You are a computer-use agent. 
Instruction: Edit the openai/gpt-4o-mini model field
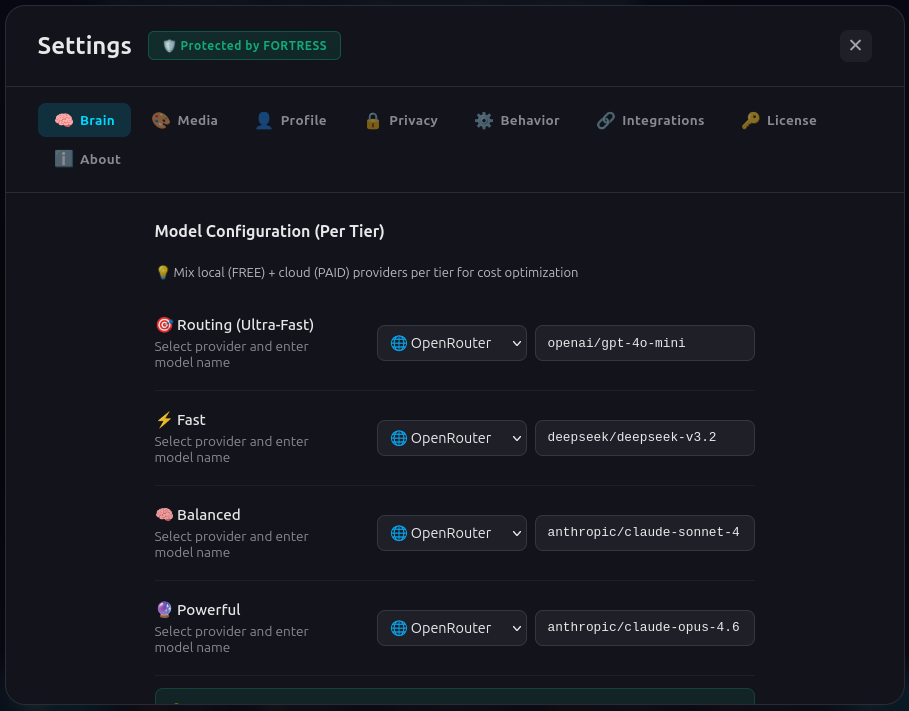point(645,343)
